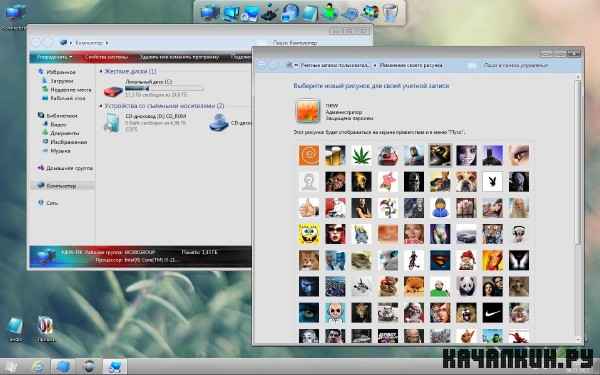Screen dimensions: 600x375
Task: Choose the Nike swoosh picture
Action: 492,313
